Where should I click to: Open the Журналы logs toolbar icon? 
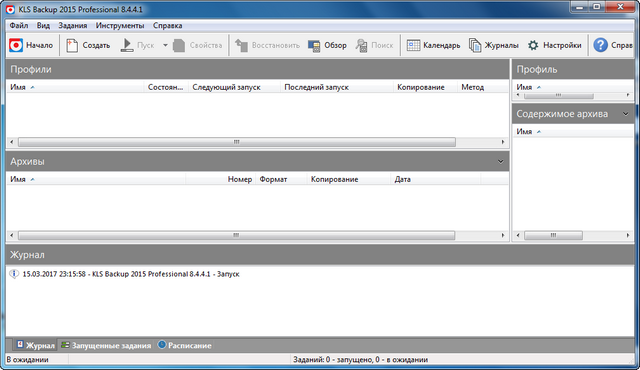(475, 45)
